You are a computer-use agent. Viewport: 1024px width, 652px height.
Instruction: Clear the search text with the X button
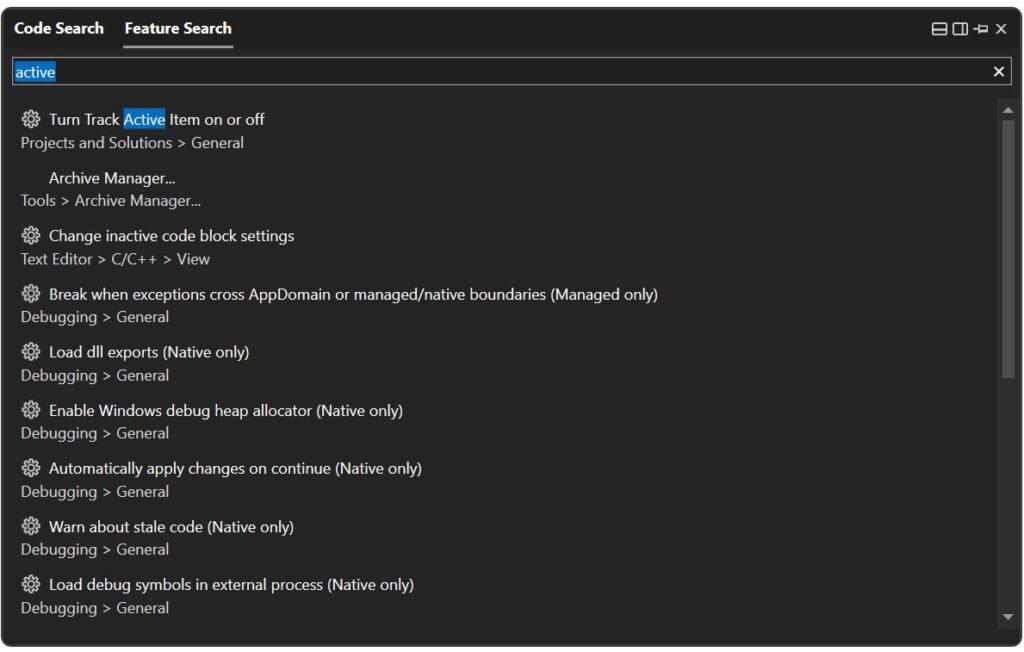(x=998, y=71)
